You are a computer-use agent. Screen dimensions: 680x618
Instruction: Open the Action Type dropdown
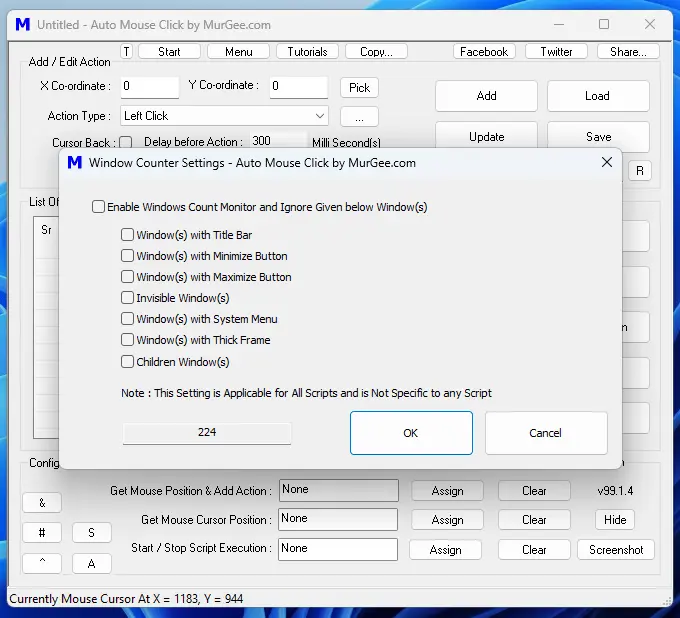224,116
